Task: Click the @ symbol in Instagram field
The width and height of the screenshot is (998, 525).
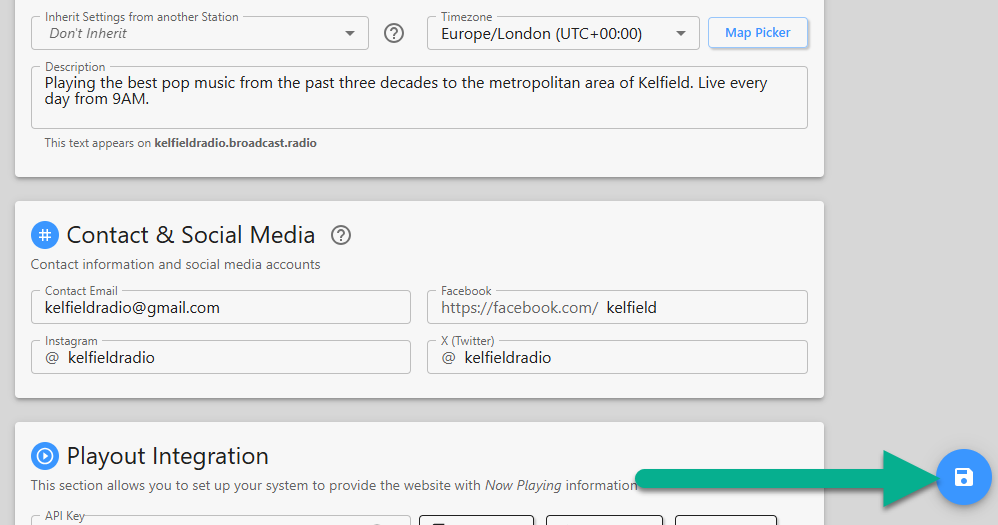Action: (x=52, y=358)
